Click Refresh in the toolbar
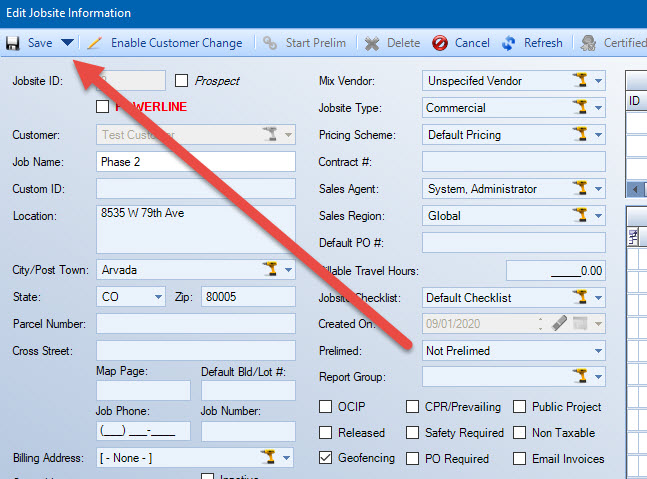The height and width of the screenshot is (479, 647). pos(543,43)
